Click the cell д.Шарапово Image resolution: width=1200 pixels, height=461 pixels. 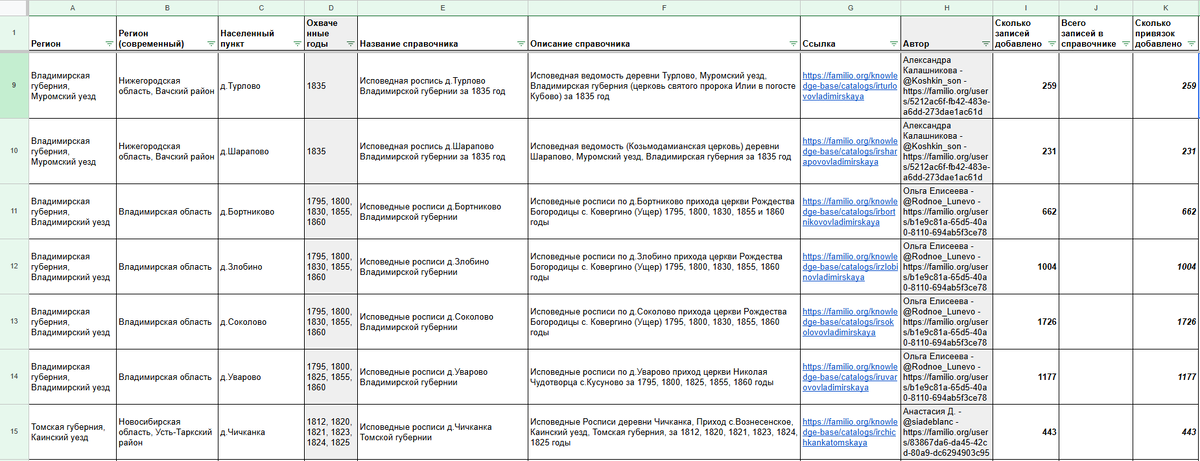click(259, 151)
